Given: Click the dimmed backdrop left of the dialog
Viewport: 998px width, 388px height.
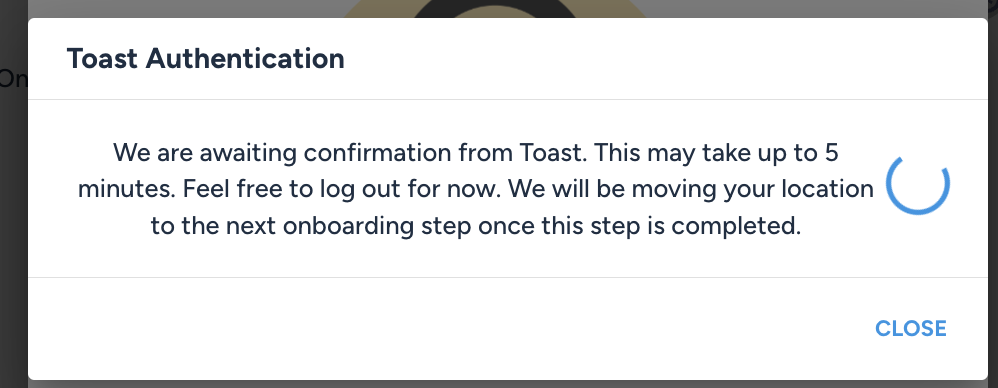Looking at the screenshot, I should tap(13, 223).
